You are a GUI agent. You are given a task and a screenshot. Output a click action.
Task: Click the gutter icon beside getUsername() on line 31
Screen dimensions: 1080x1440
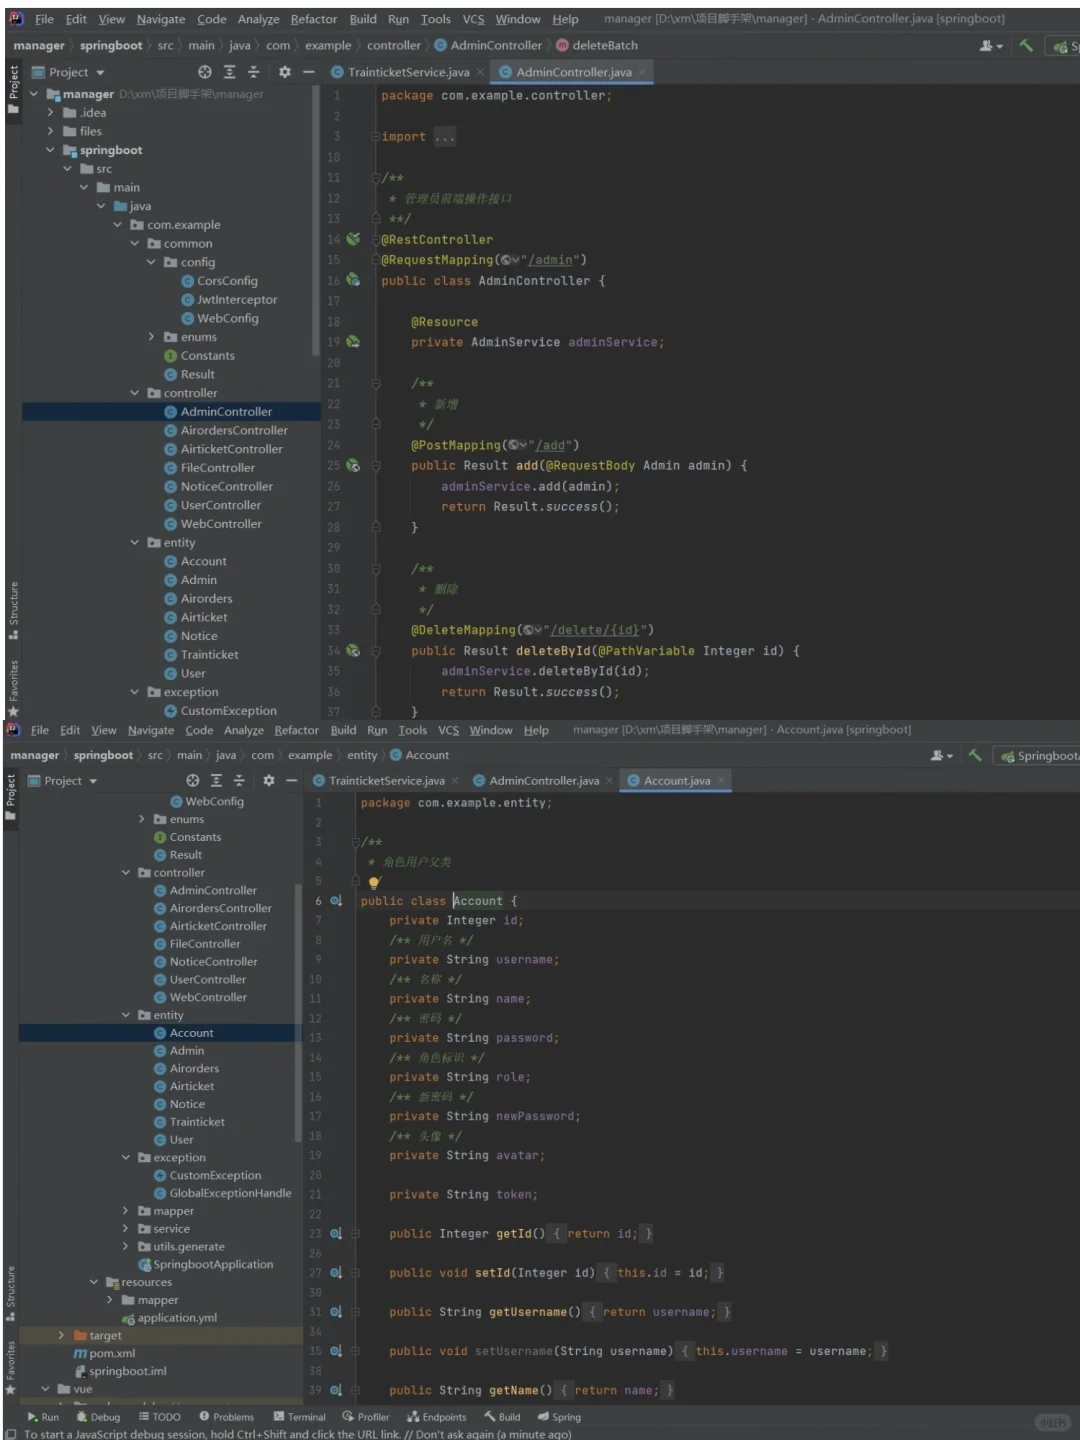(x=336, y=1311)
